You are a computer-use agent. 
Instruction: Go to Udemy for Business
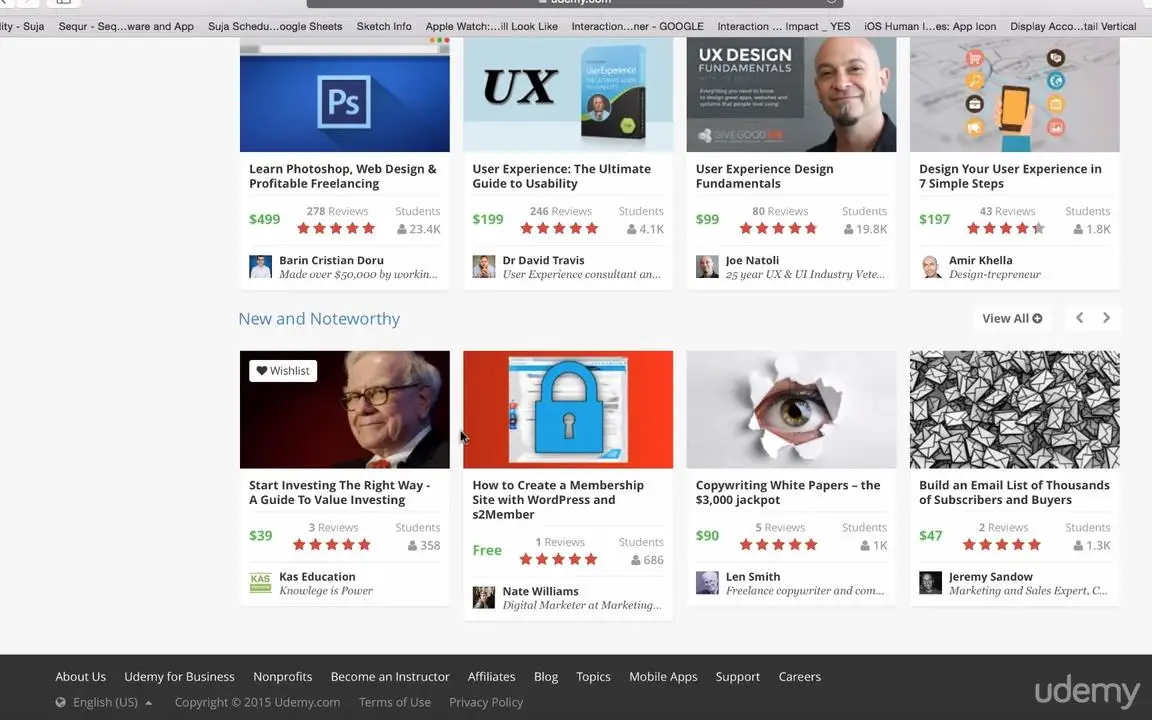(x=179, y=677)
